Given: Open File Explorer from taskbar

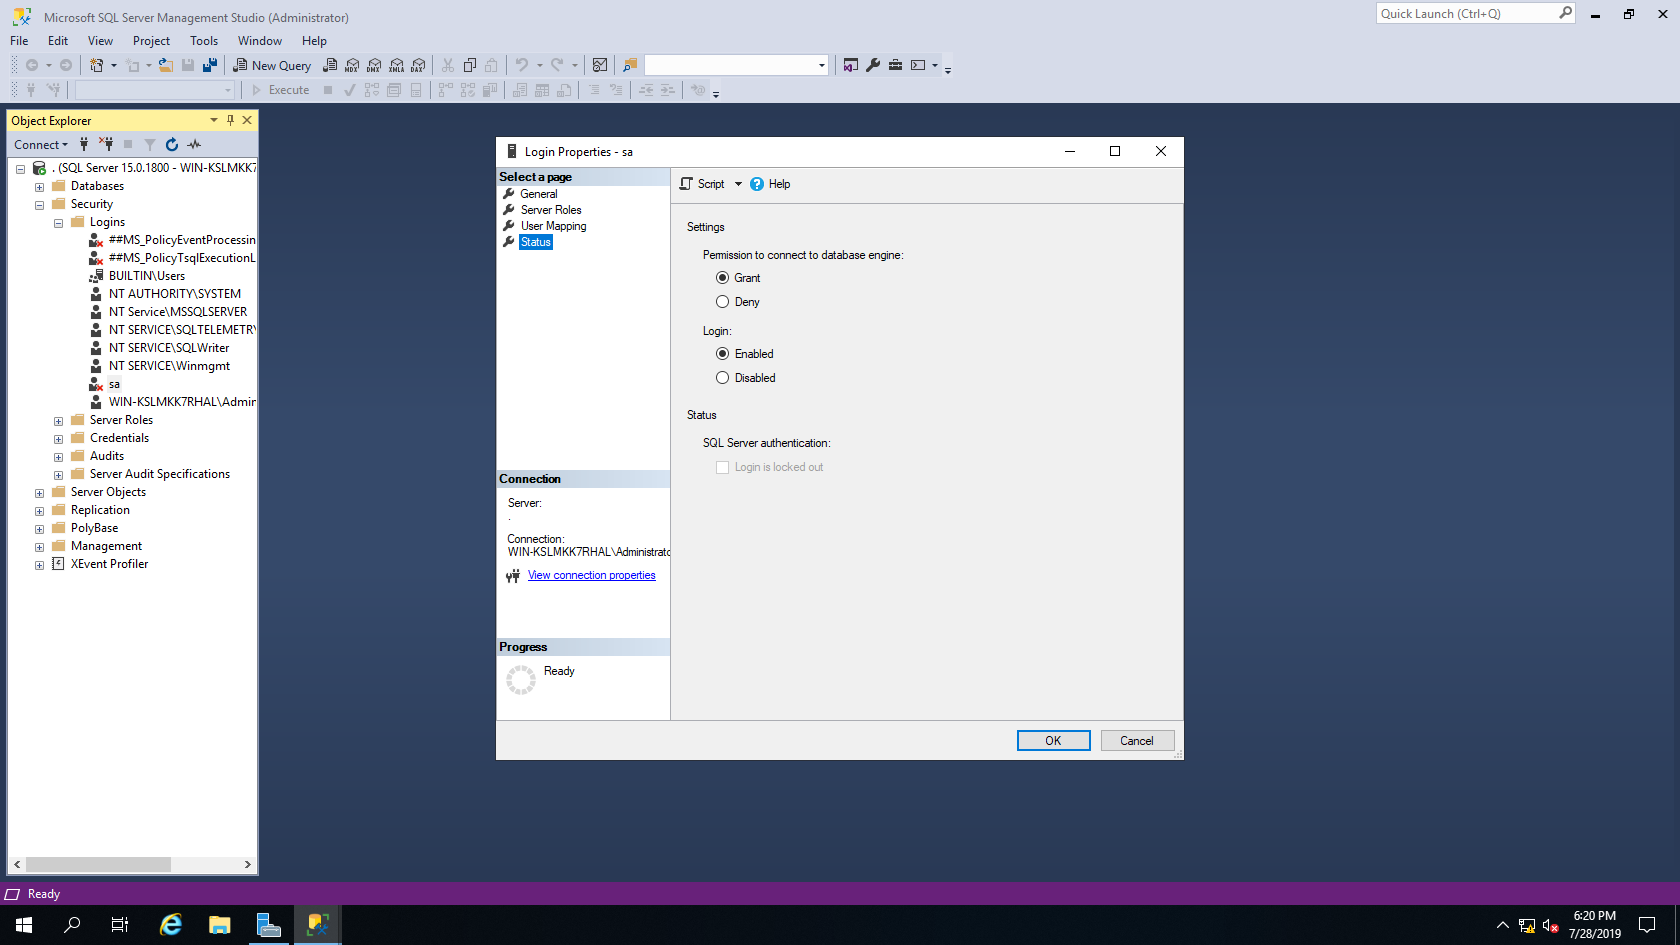Looking at the screenshot, I should (x=220, y=925).
